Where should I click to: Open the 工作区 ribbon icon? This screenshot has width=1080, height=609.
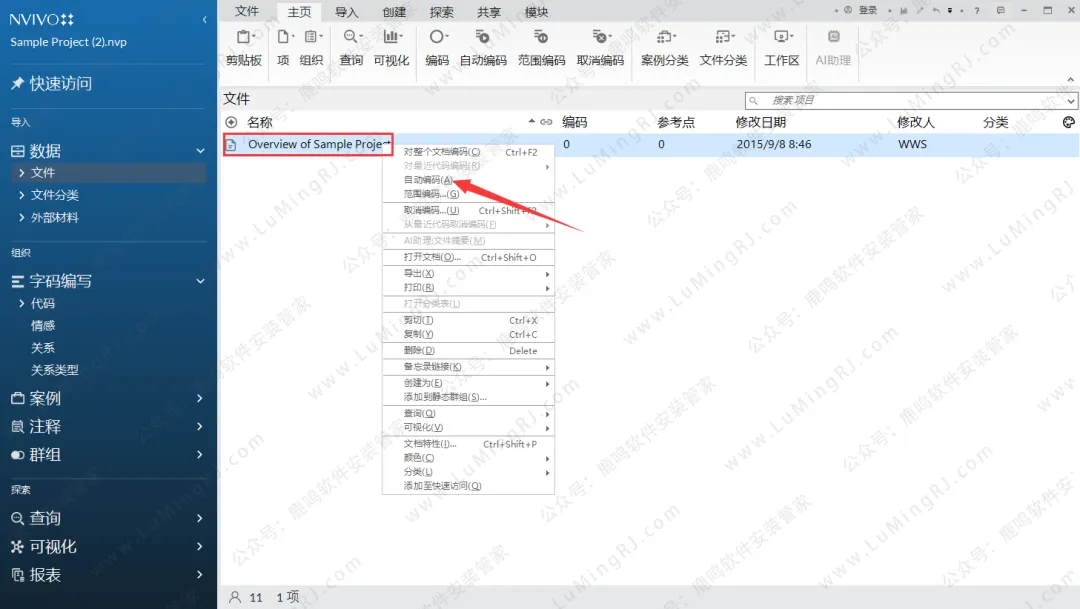click(x=782, y=37)
